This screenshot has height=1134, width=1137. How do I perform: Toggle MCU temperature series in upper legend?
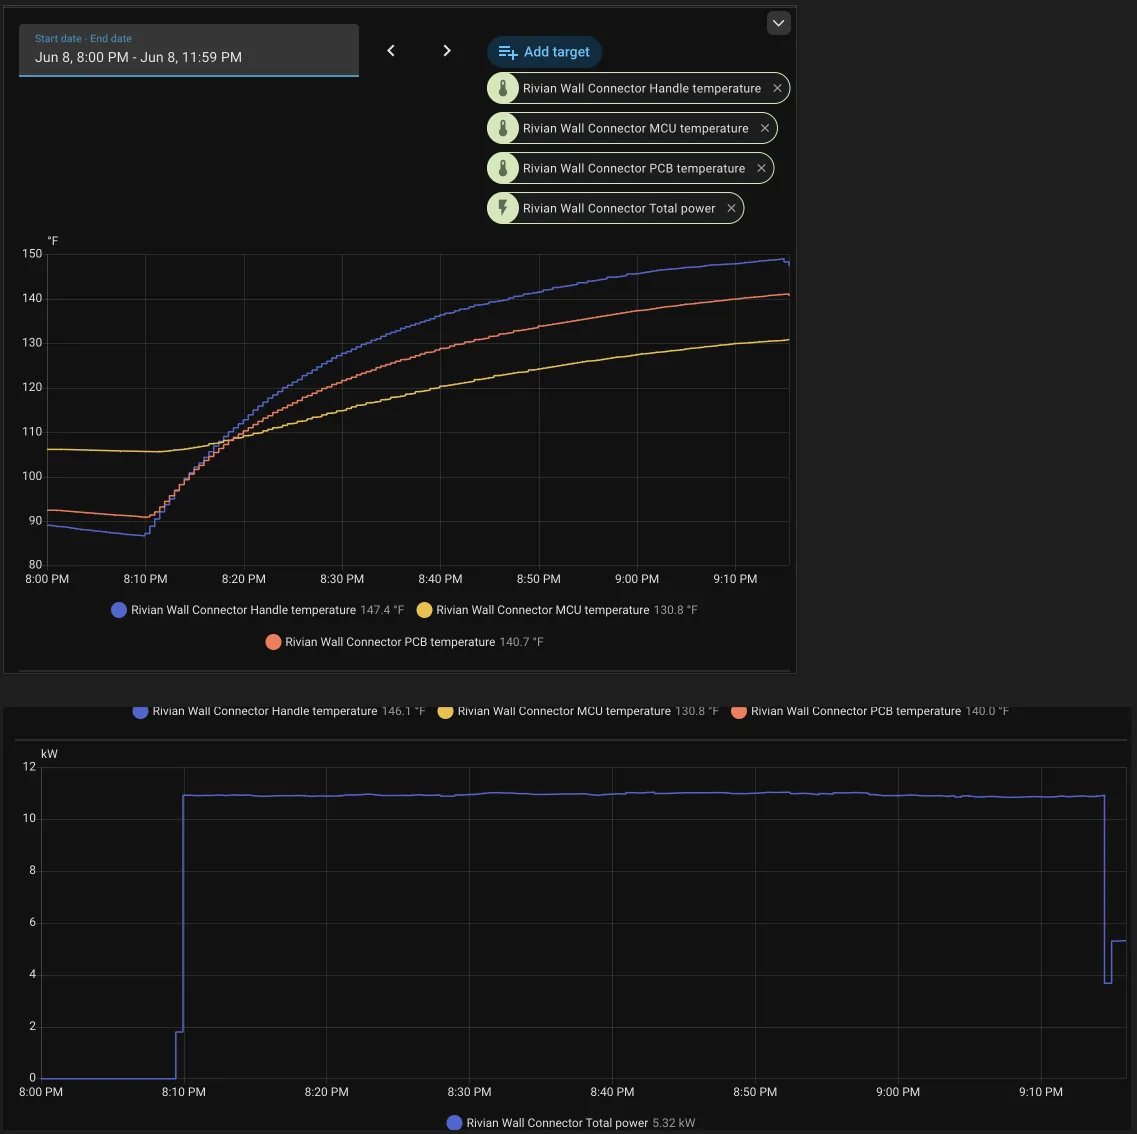(557, 610)
